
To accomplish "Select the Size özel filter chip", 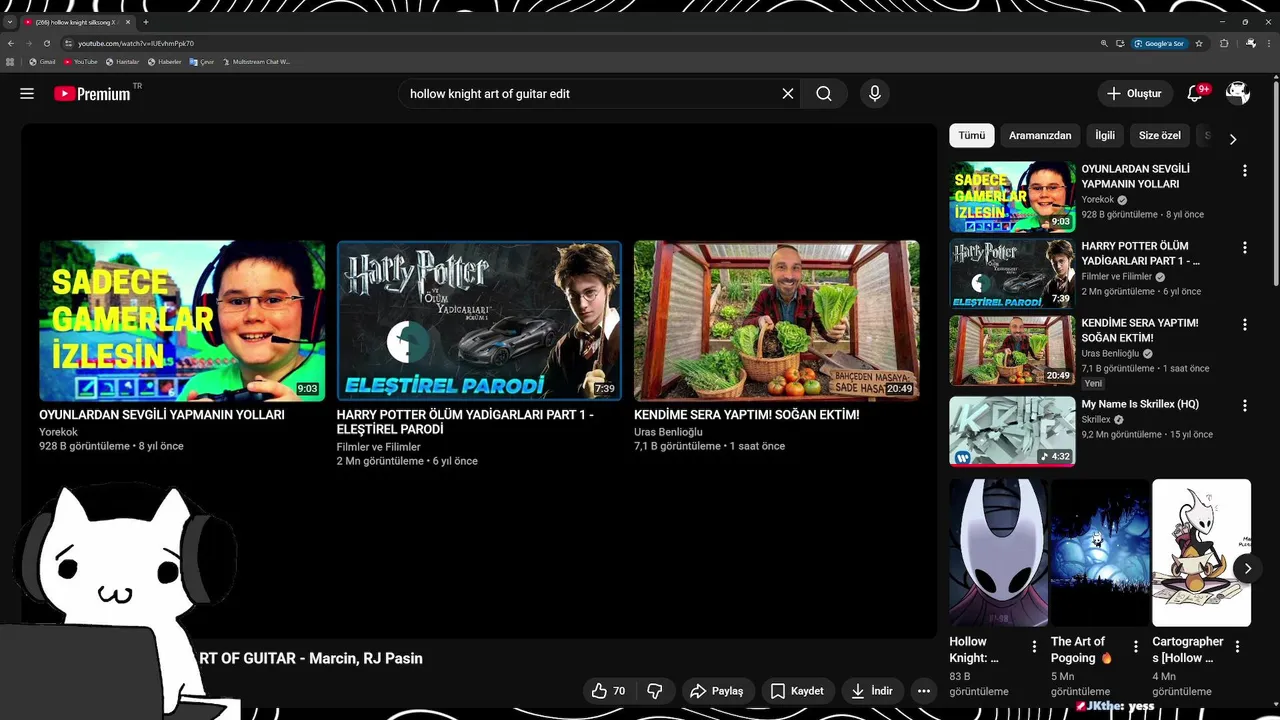I will [1160, 135].
